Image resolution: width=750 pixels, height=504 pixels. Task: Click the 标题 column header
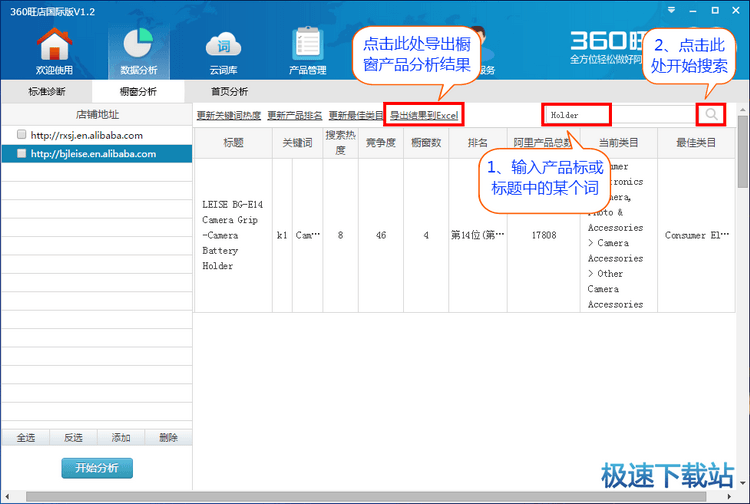click(233, 142)
